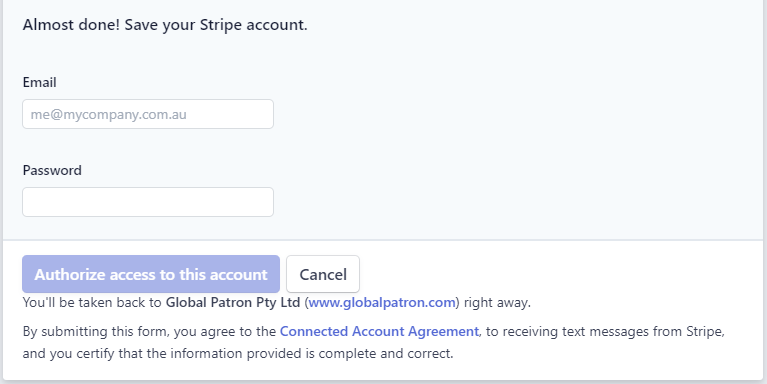Click the Email field label
This screenshot has width=767, height=384.
(40, 82)
